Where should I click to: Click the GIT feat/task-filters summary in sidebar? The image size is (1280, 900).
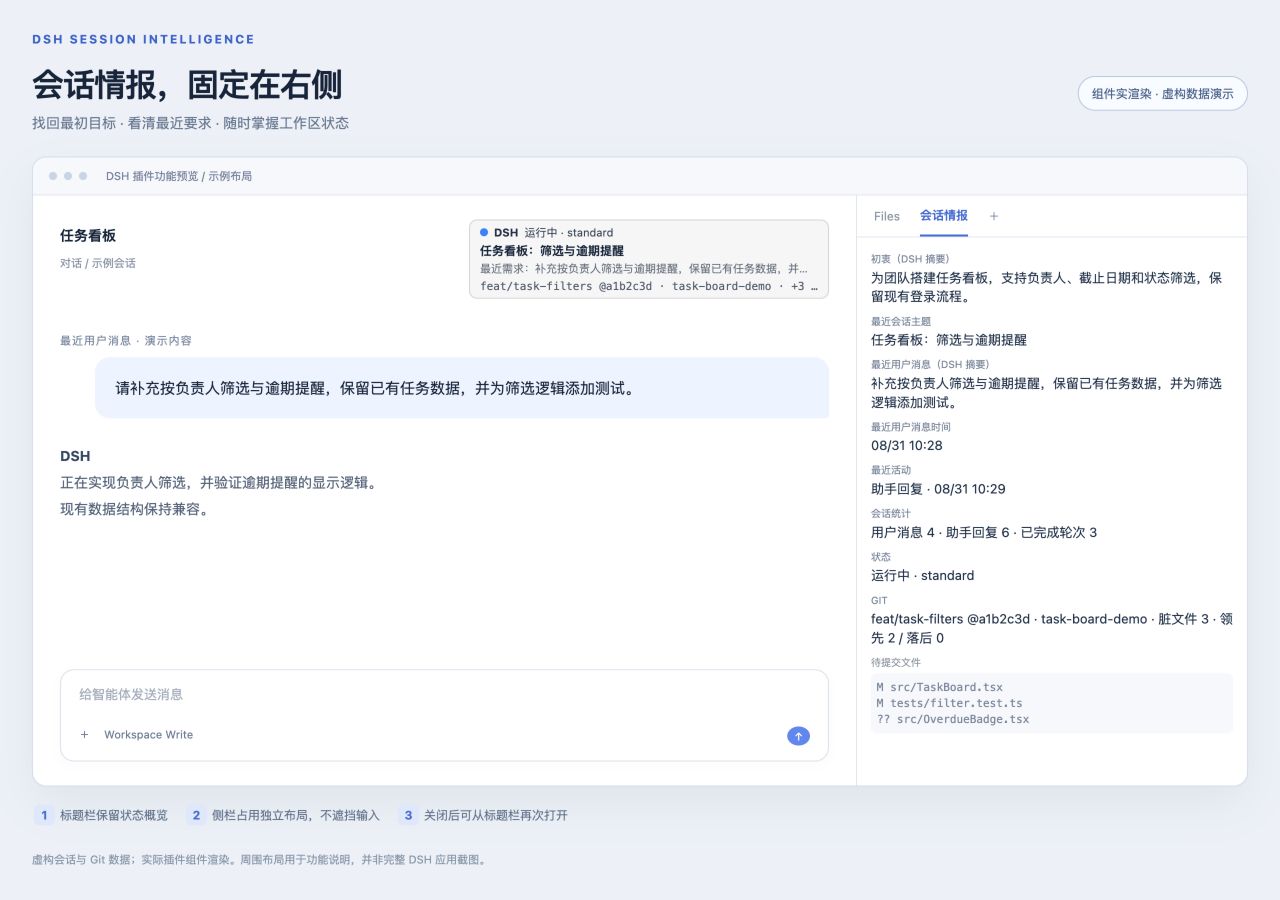(x=1052, y=628)
